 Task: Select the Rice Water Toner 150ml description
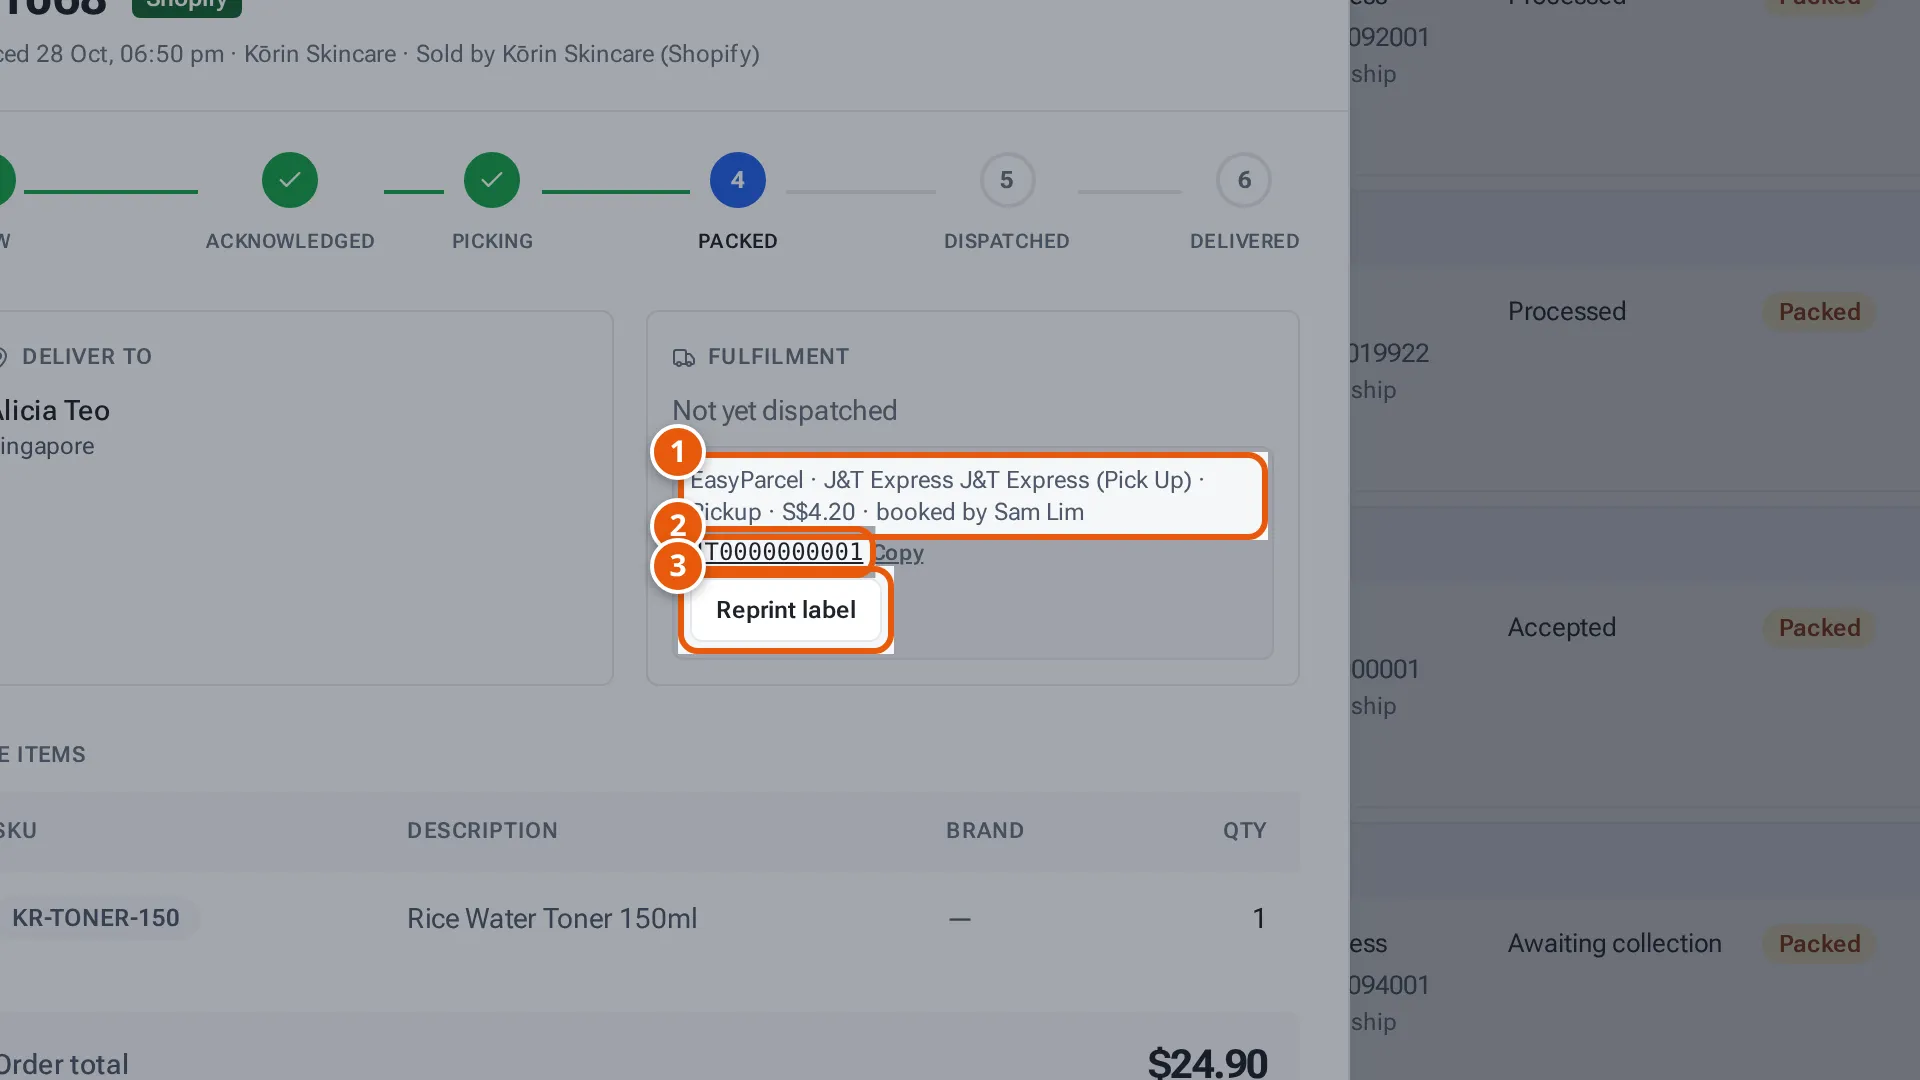tap(552, 918)
